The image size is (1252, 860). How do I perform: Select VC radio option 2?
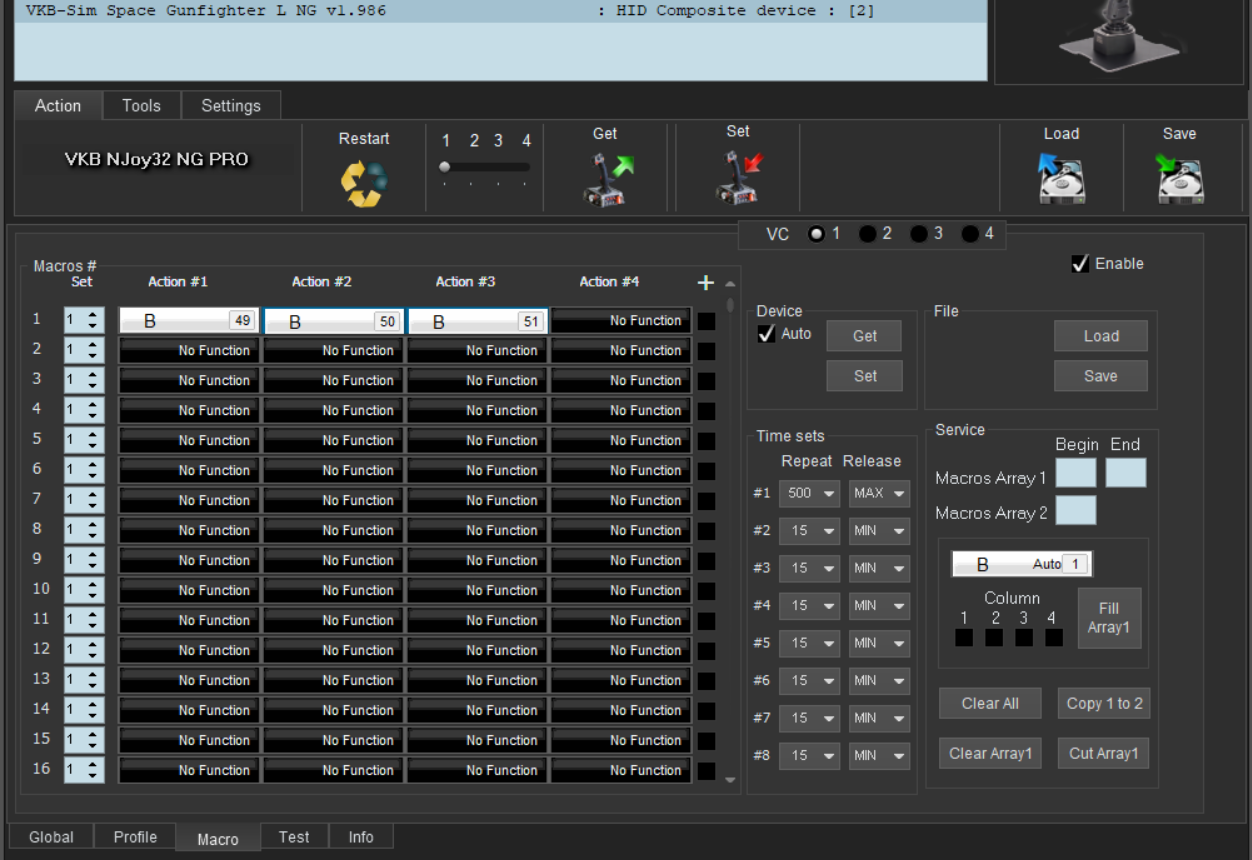(868, 234)
